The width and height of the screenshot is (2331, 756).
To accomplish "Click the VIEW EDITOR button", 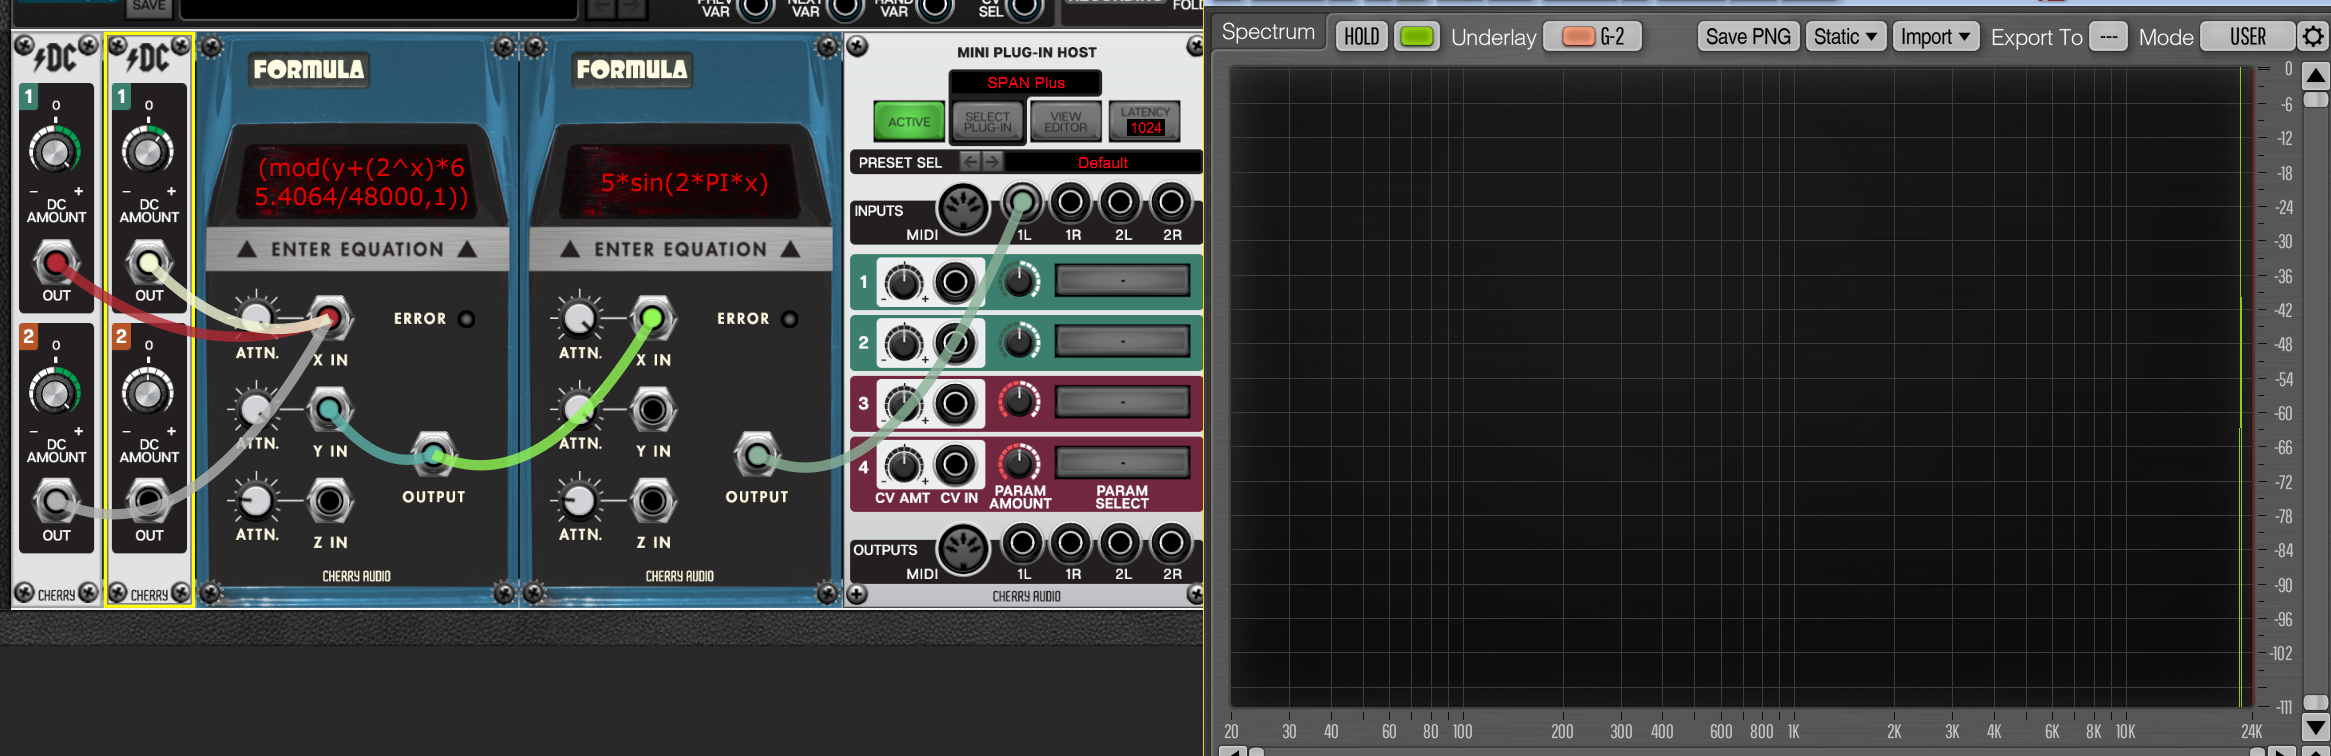I will point(1066,122).
